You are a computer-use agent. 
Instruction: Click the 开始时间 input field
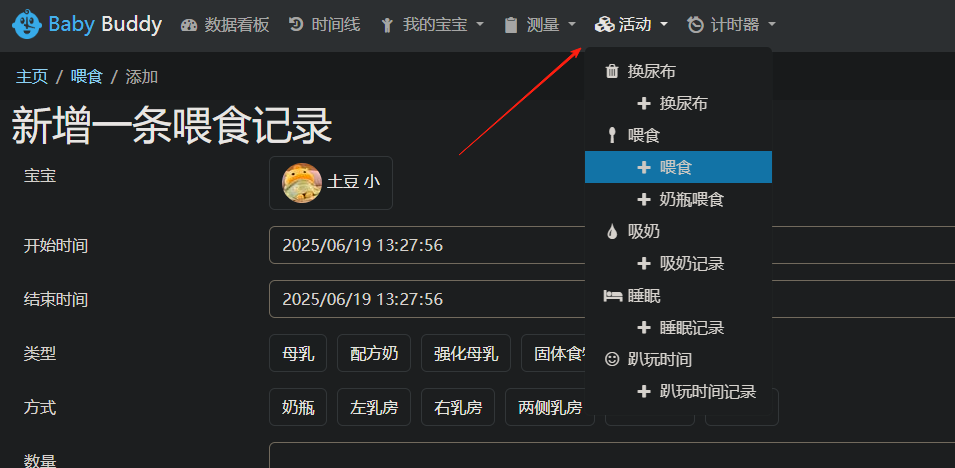pos(612,245)
